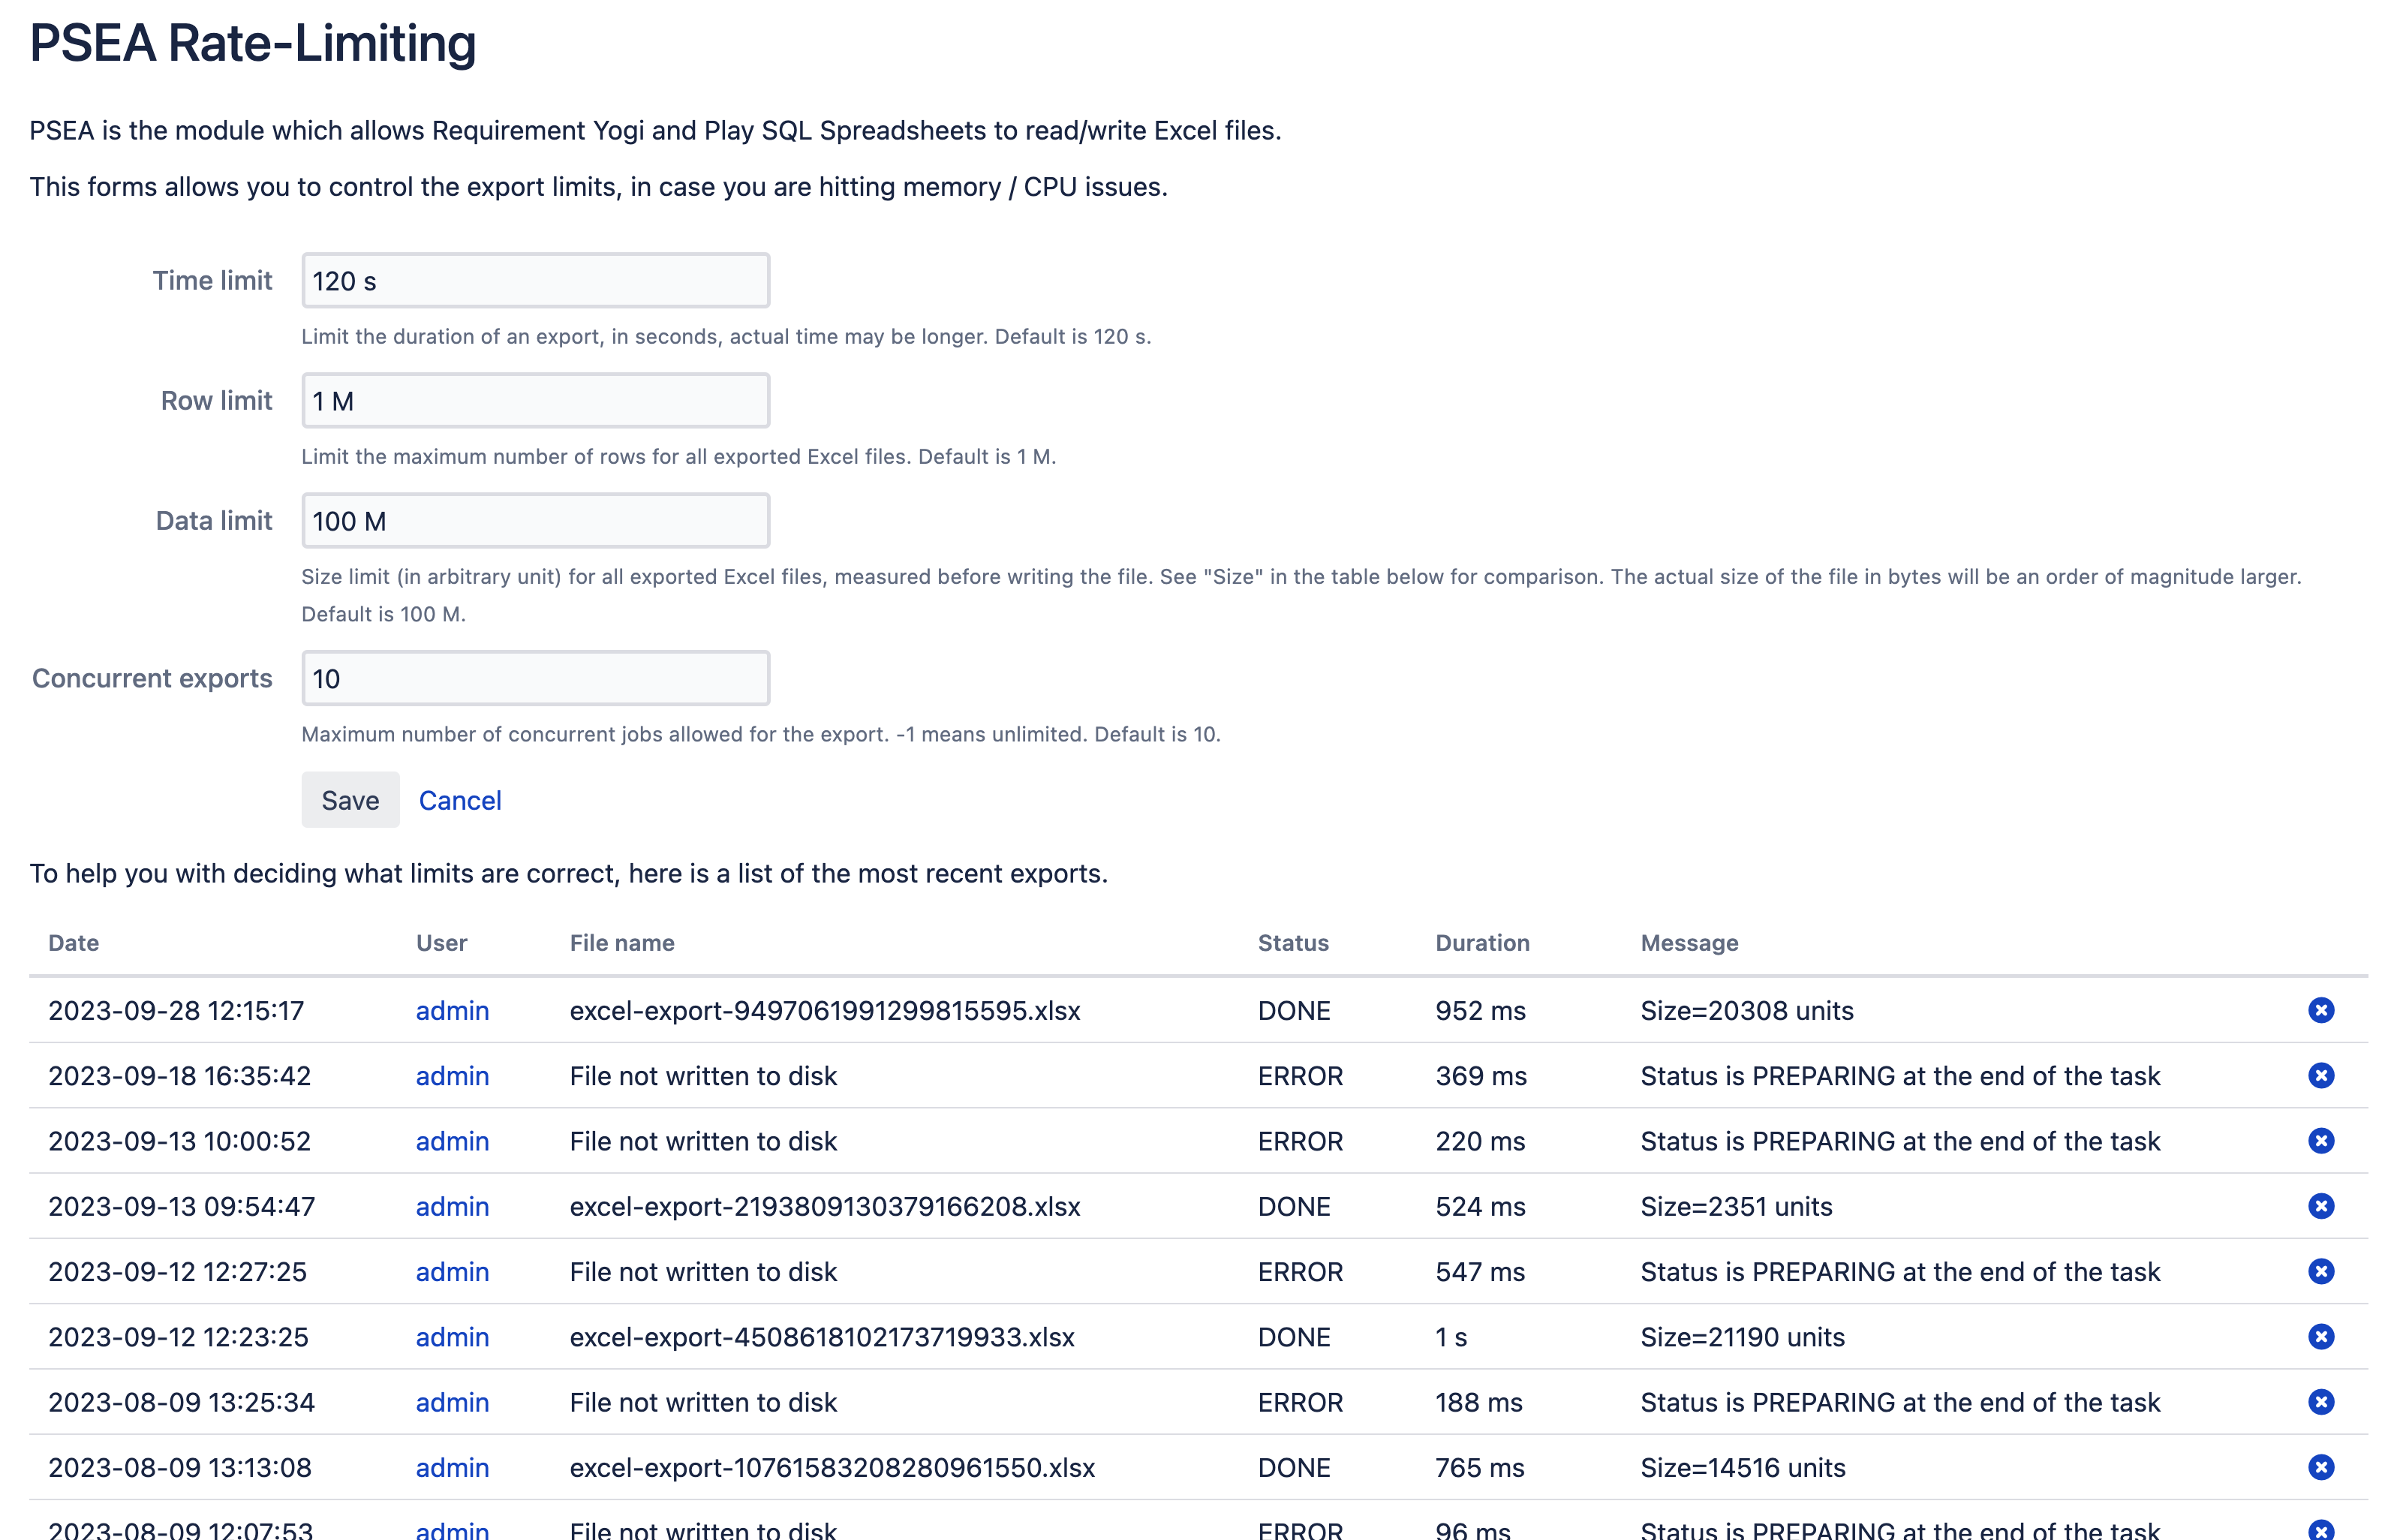Screen dimensions: 2394x1540
Task: Delete the 2023-09-12 12:27:25 error row
Action: (2320, 1271)
